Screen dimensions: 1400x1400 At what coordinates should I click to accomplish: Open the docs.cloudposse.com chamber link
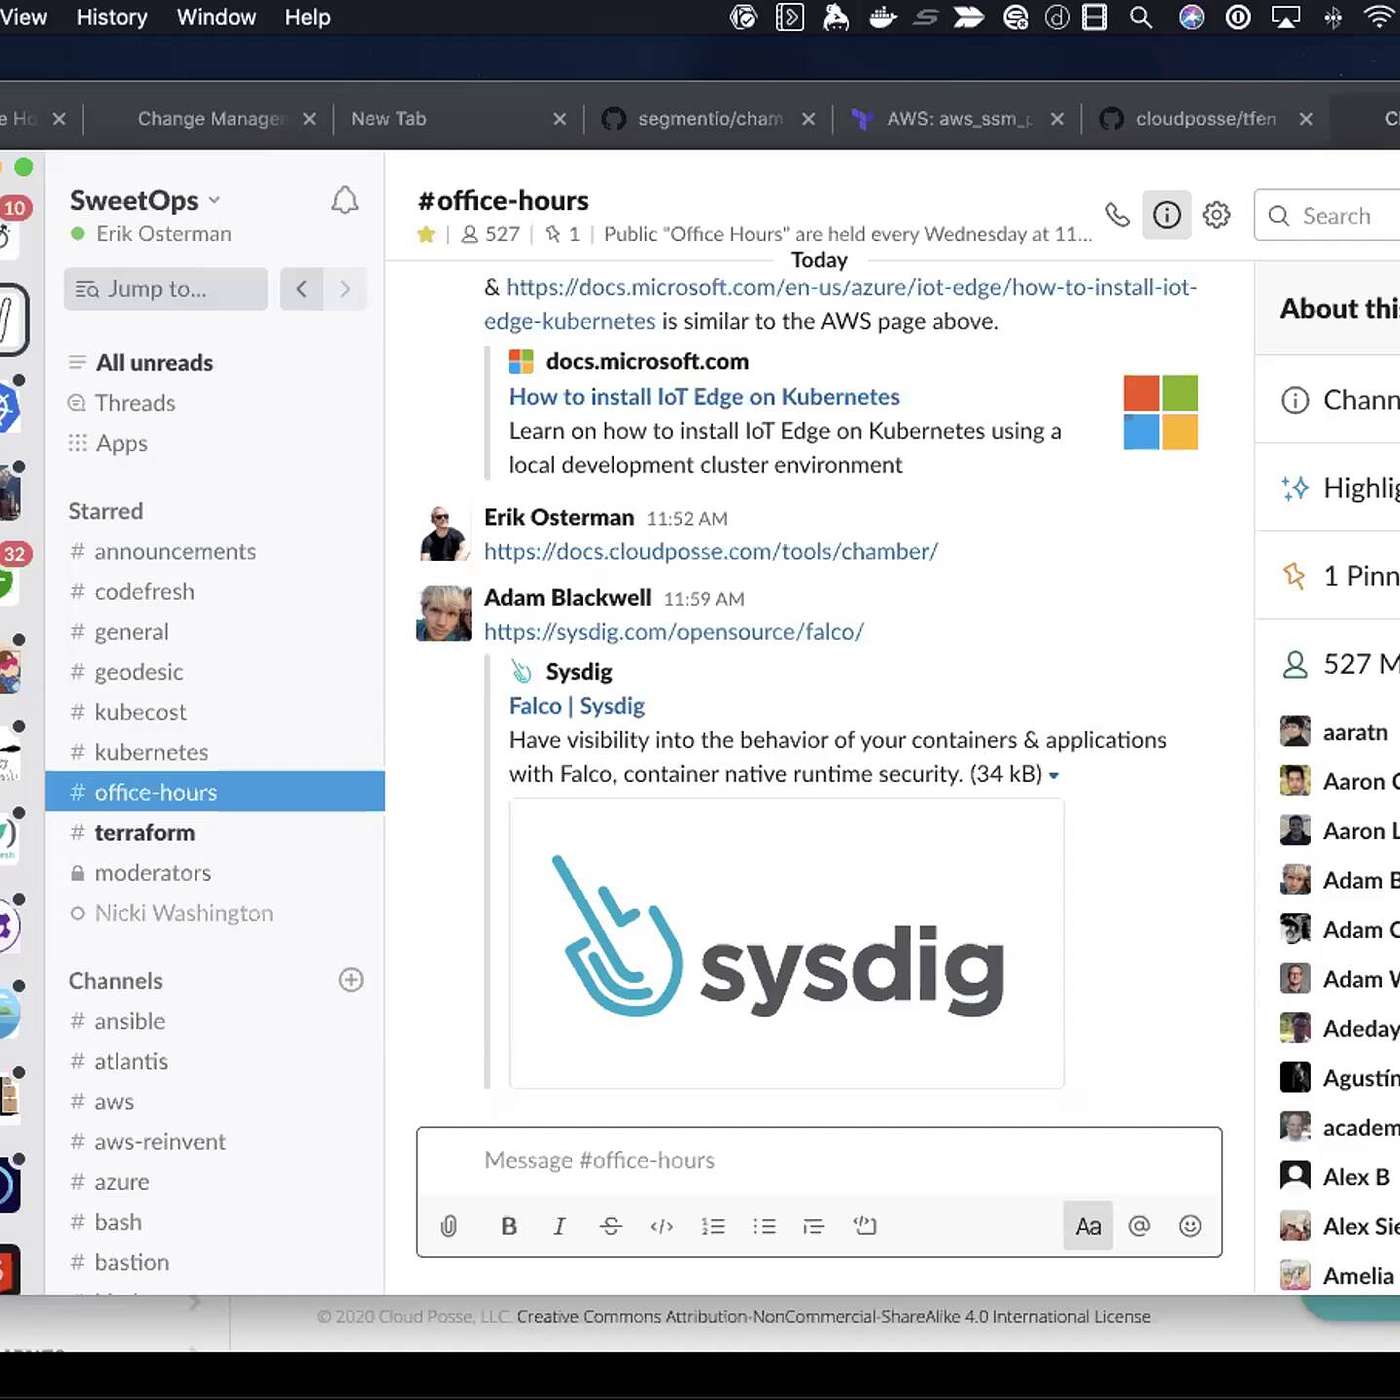tap(711, 552)
